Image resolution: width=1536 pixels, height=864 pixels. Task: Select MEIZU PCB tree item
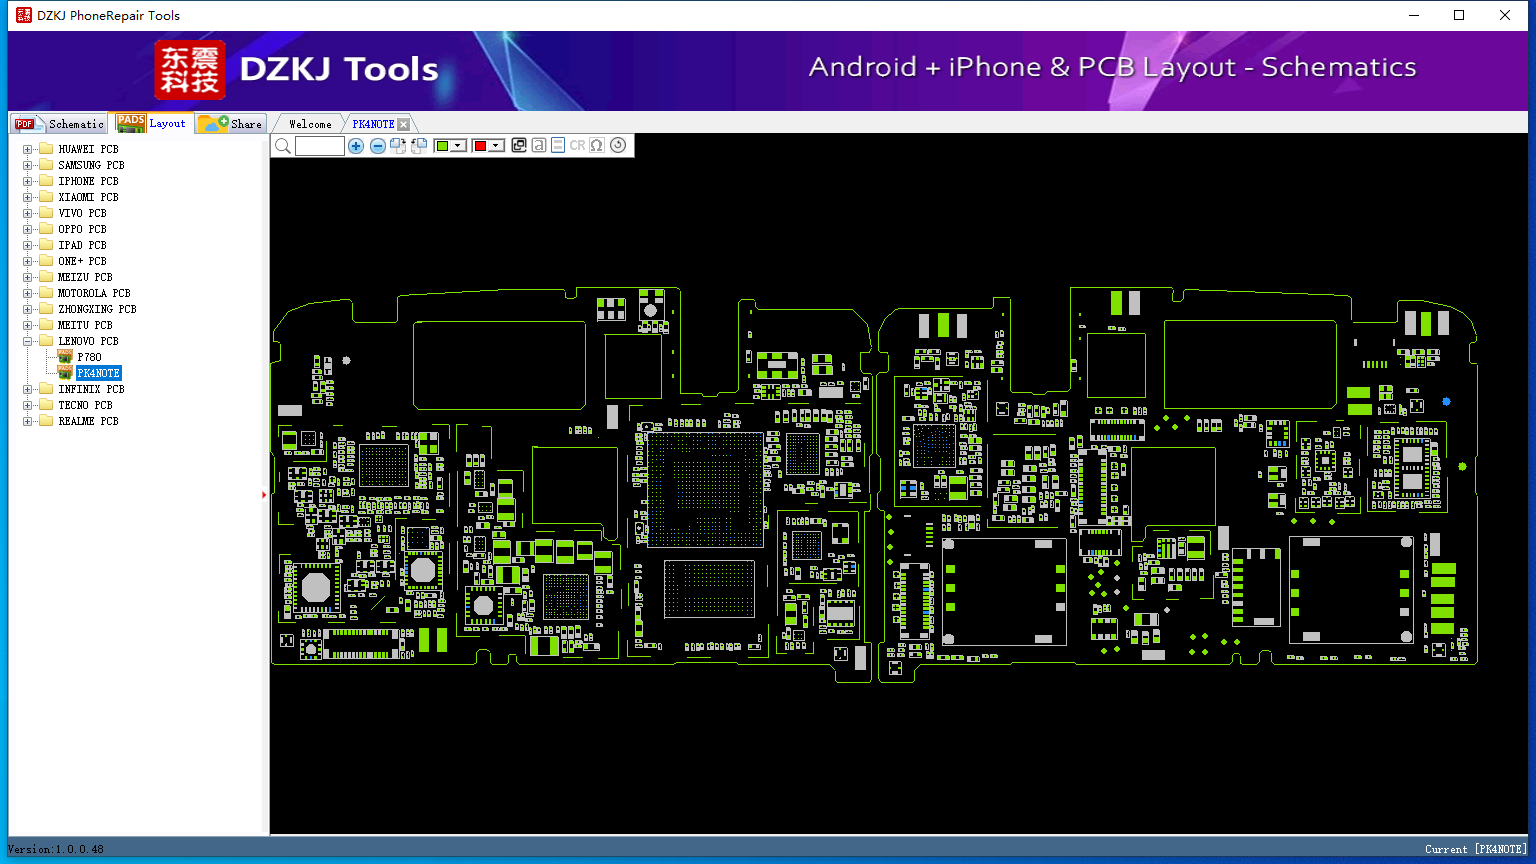(85, 277)
